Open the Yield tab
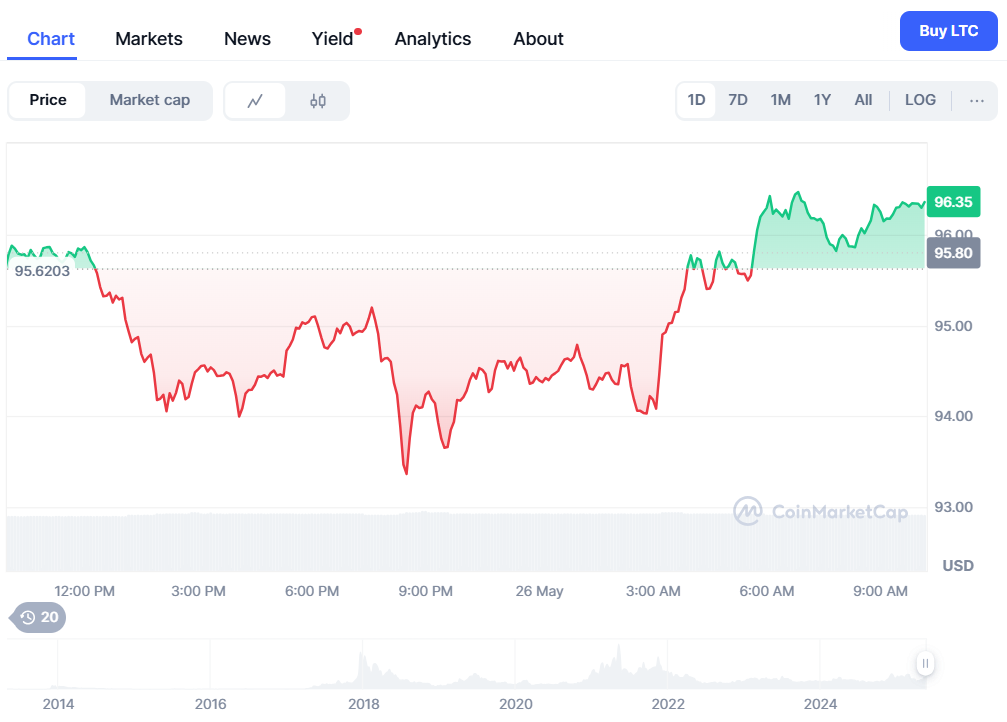 pyautogui.click(x=333, y=39)
